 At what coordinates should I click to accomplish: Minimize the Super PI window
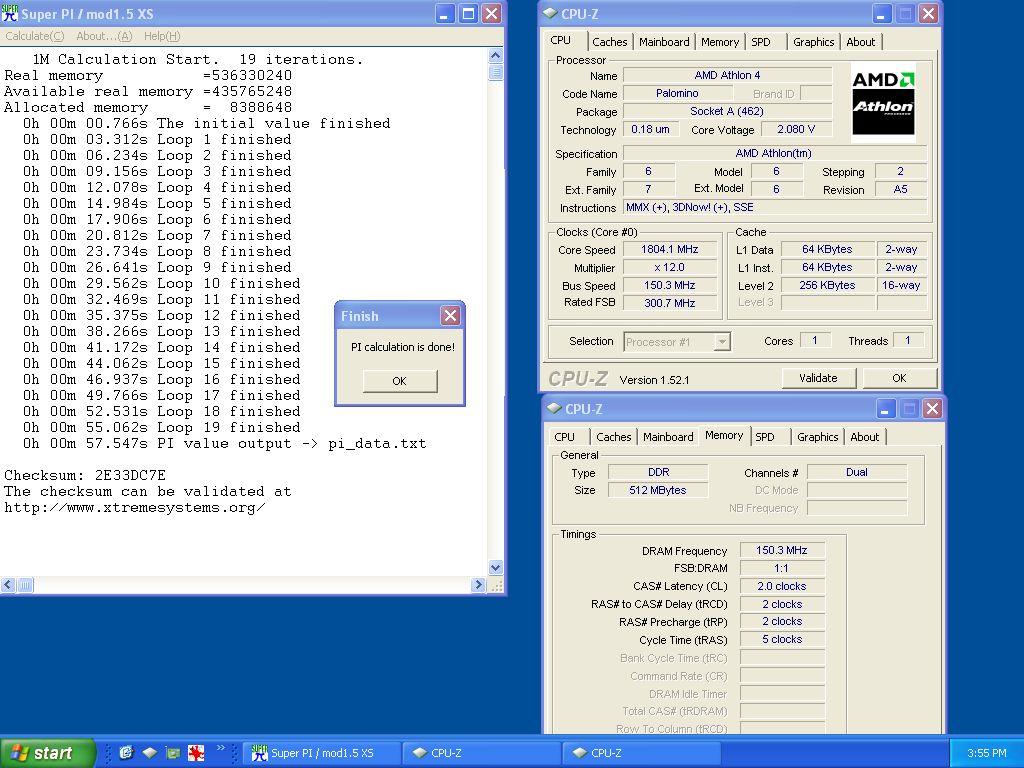click(x=445, y=14)
